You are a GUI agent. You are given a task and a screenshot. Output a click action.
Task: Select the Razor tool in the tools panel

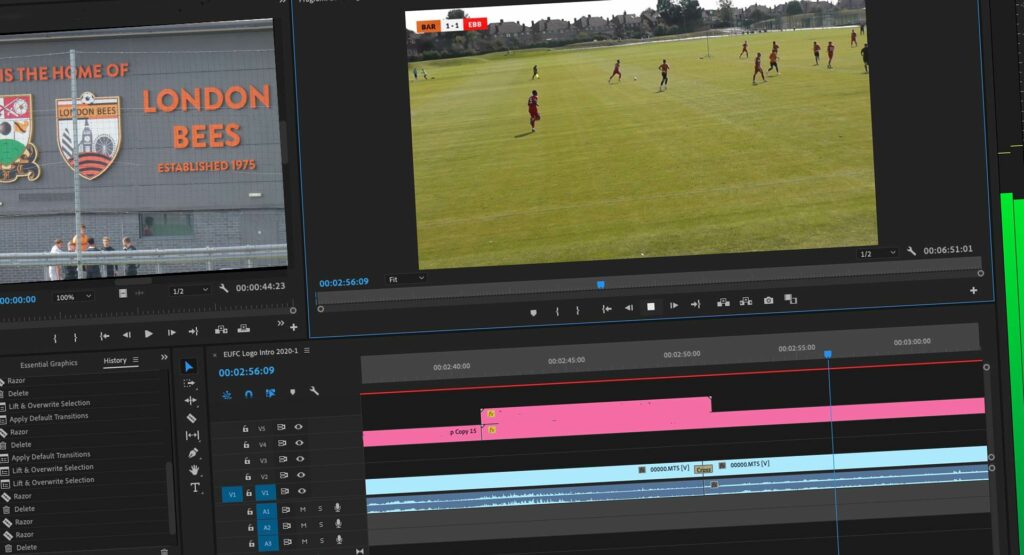(x=191, y=418)
